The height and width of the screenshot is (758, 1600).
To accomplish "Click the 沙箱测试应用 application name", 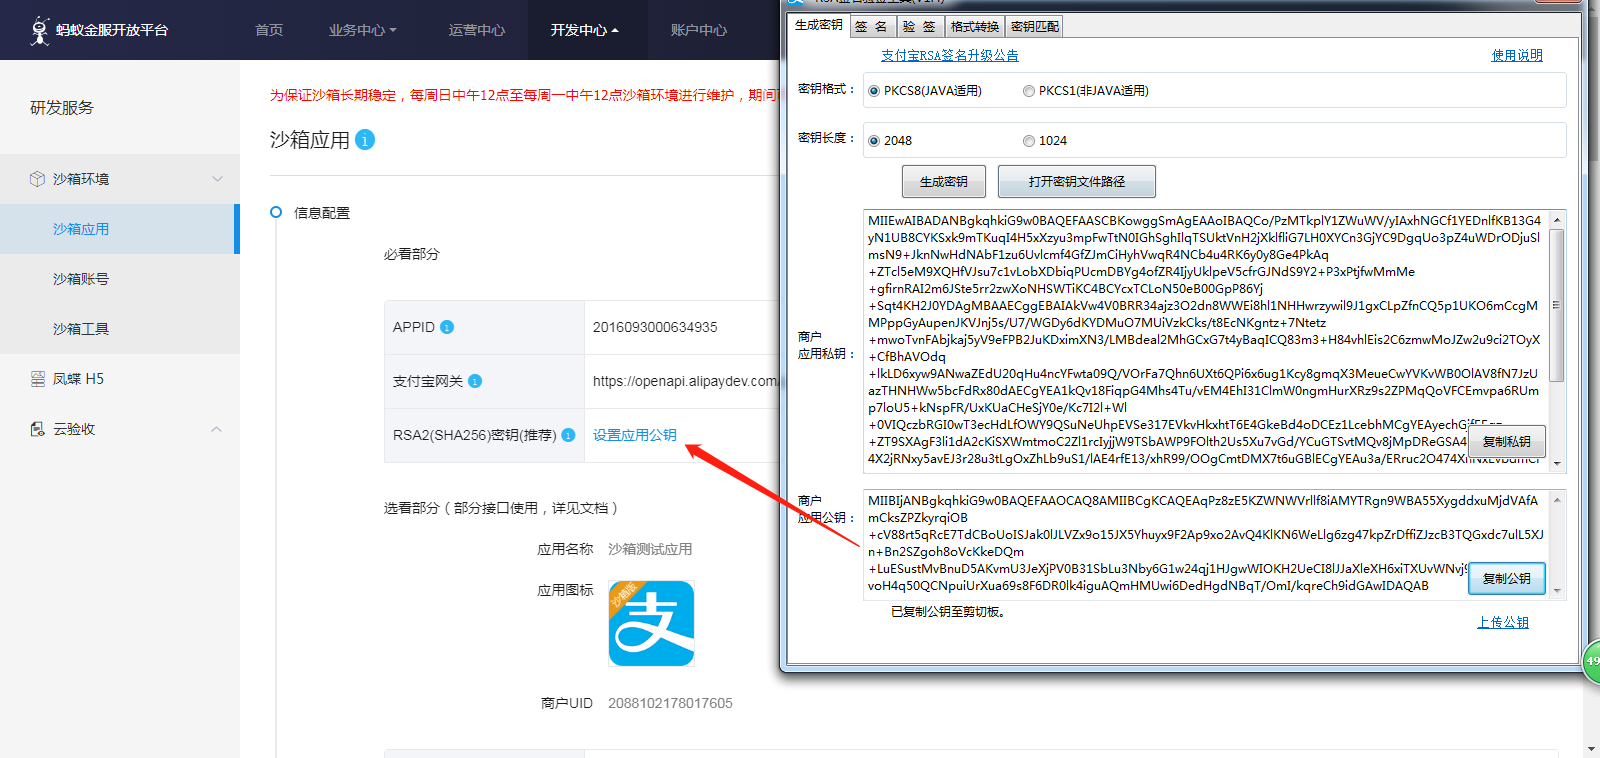I will pyautogui.click(x=650, y=549).
